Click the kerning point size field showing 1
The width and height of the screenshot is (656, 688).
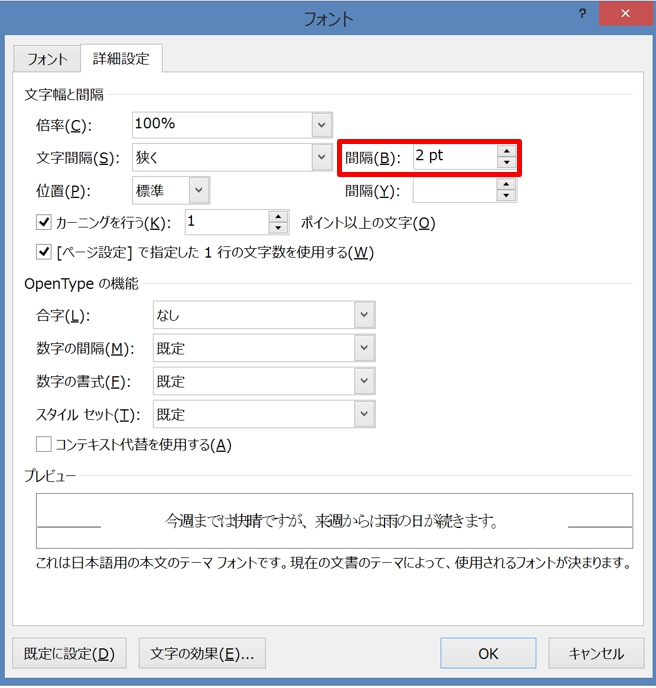[227, 222]
